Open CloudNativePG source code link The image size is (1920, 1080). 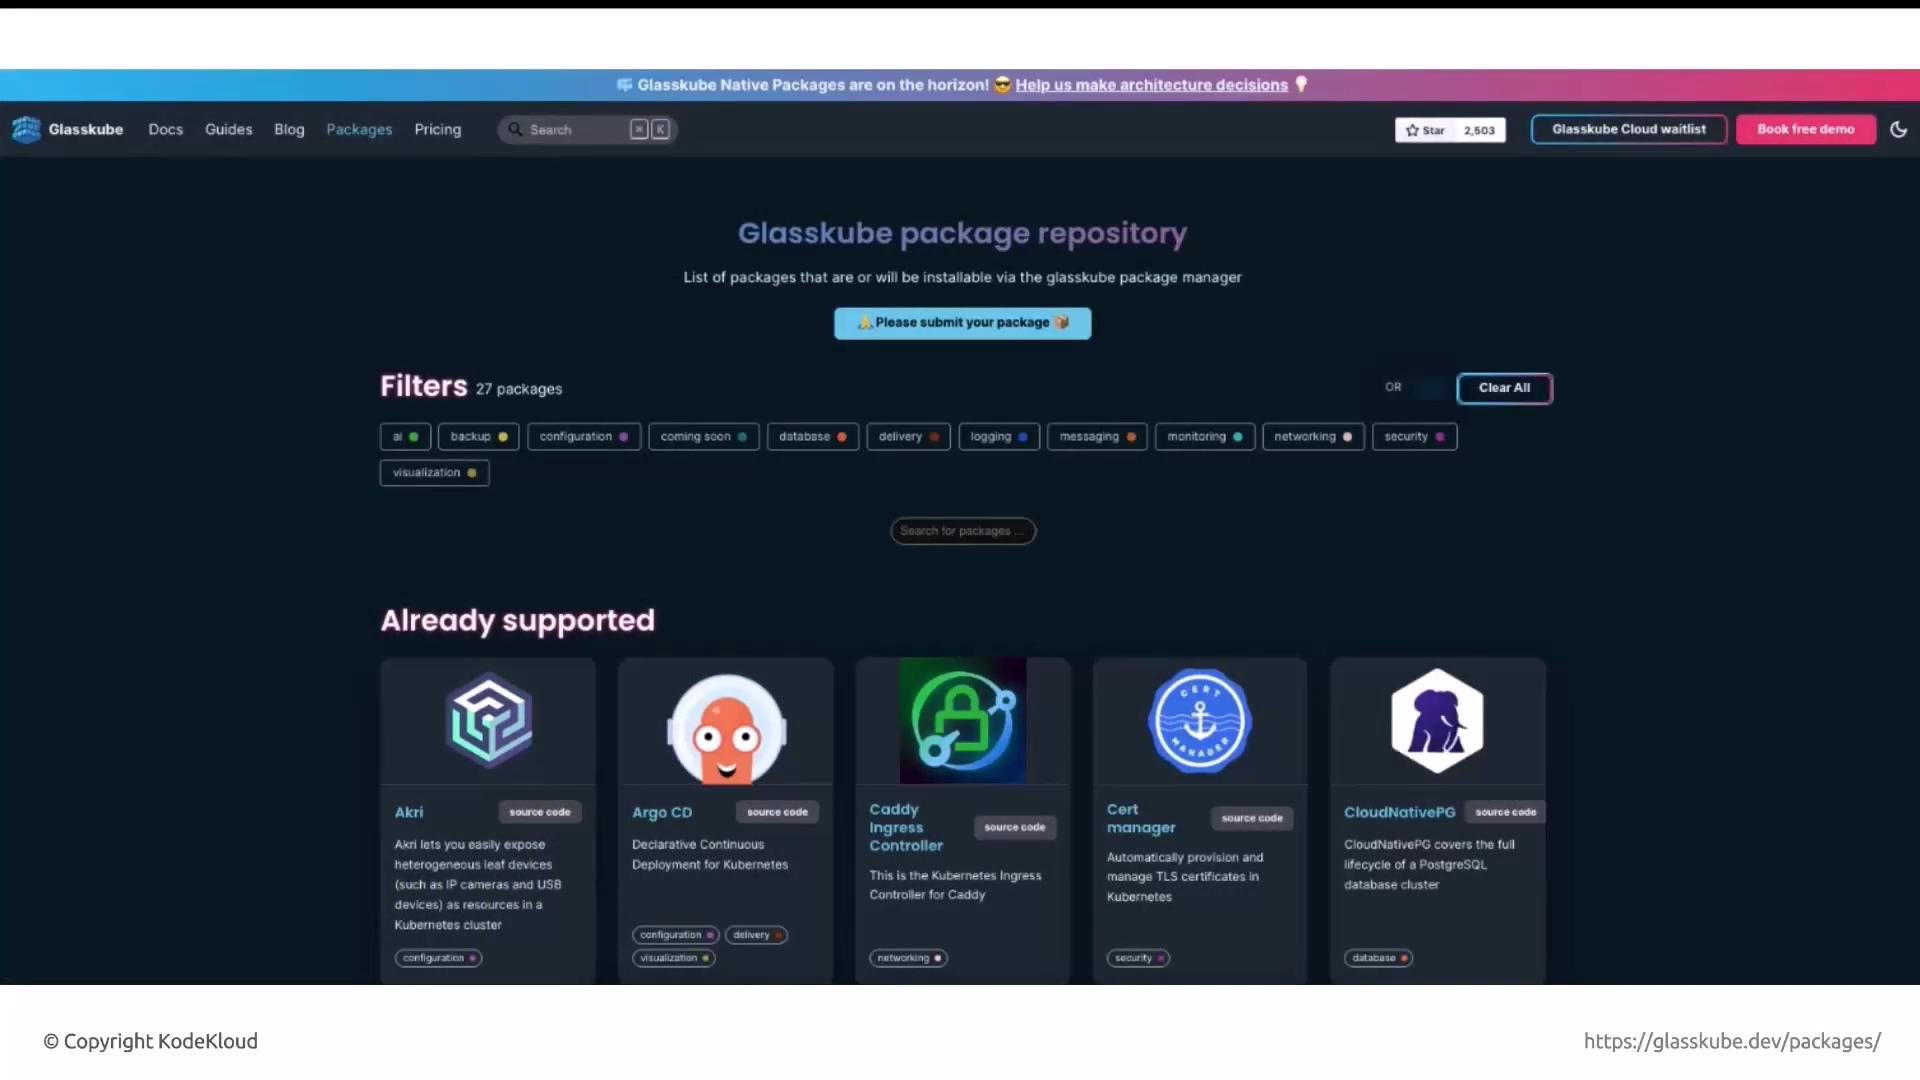[x=1505, y=812]
